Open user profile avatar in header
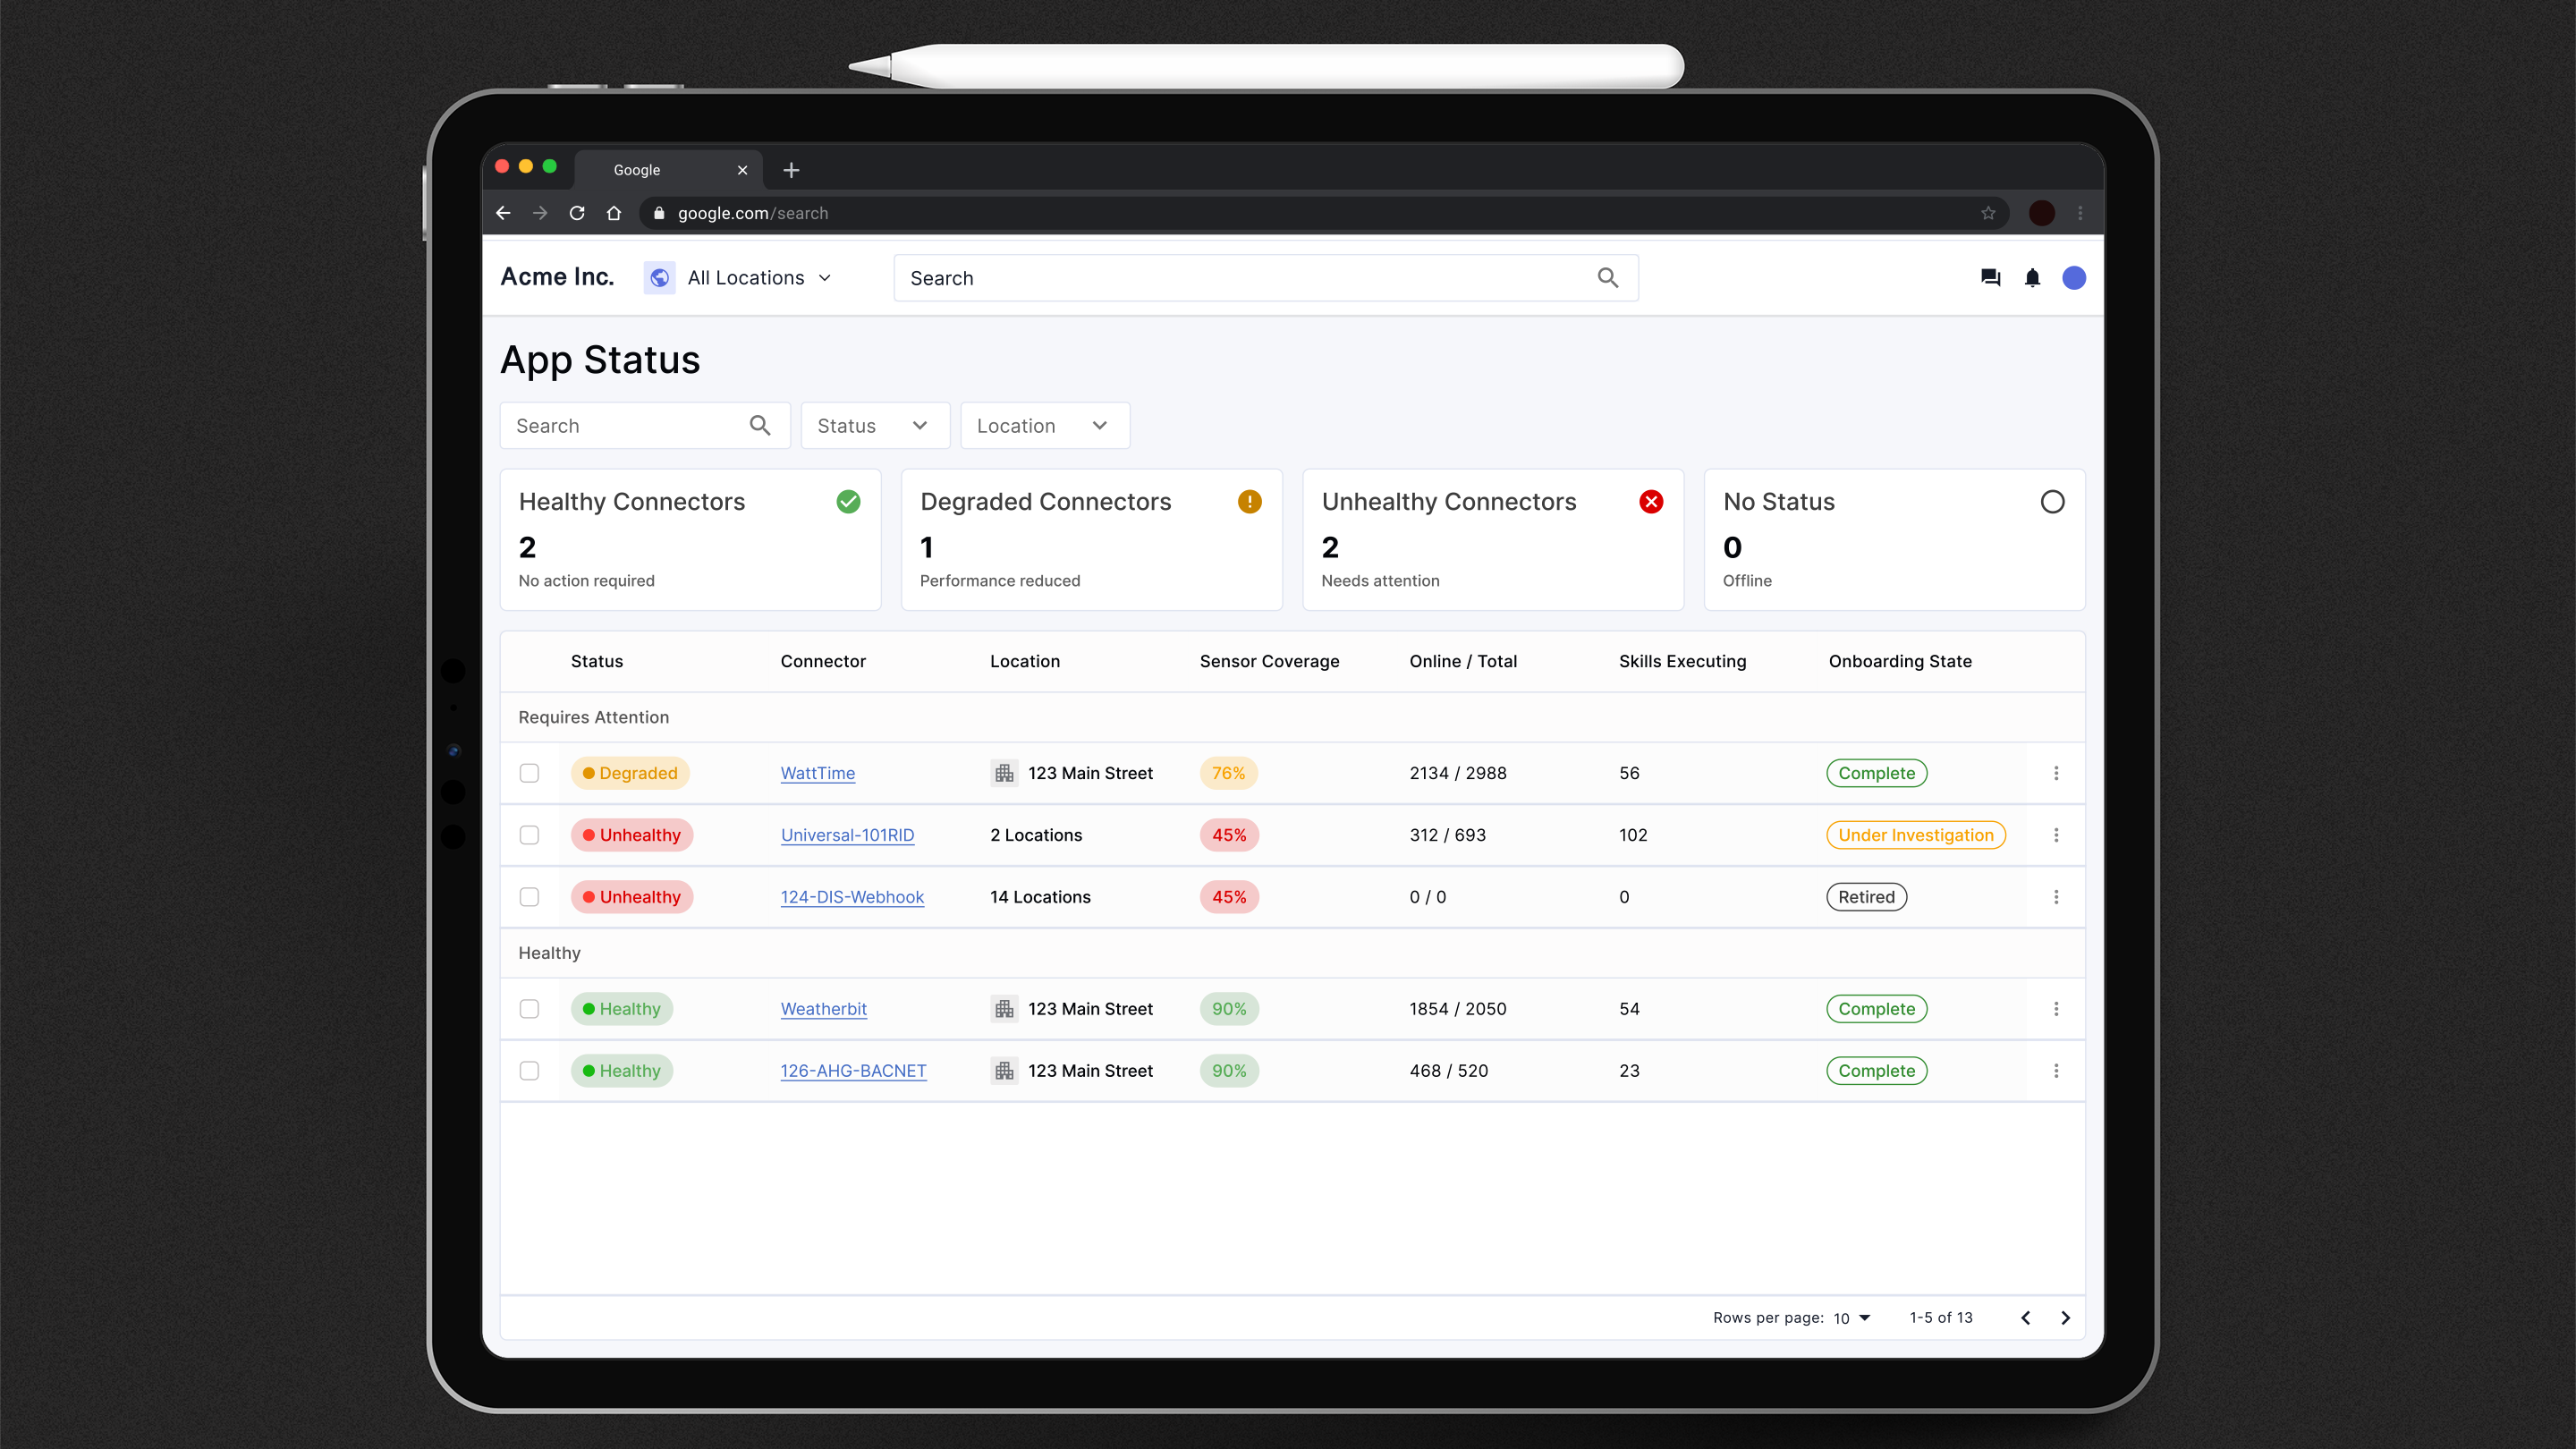 click(2074, 278)
